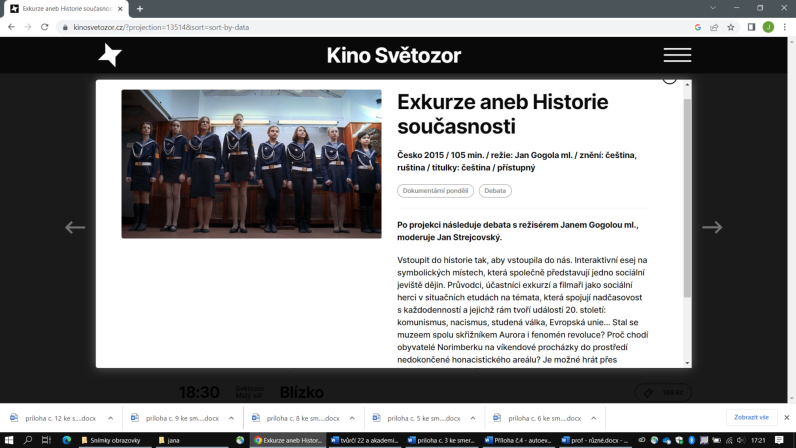Open Windows Task View
The height and width of the screenshot is (448, 796).
click(46, 440)
